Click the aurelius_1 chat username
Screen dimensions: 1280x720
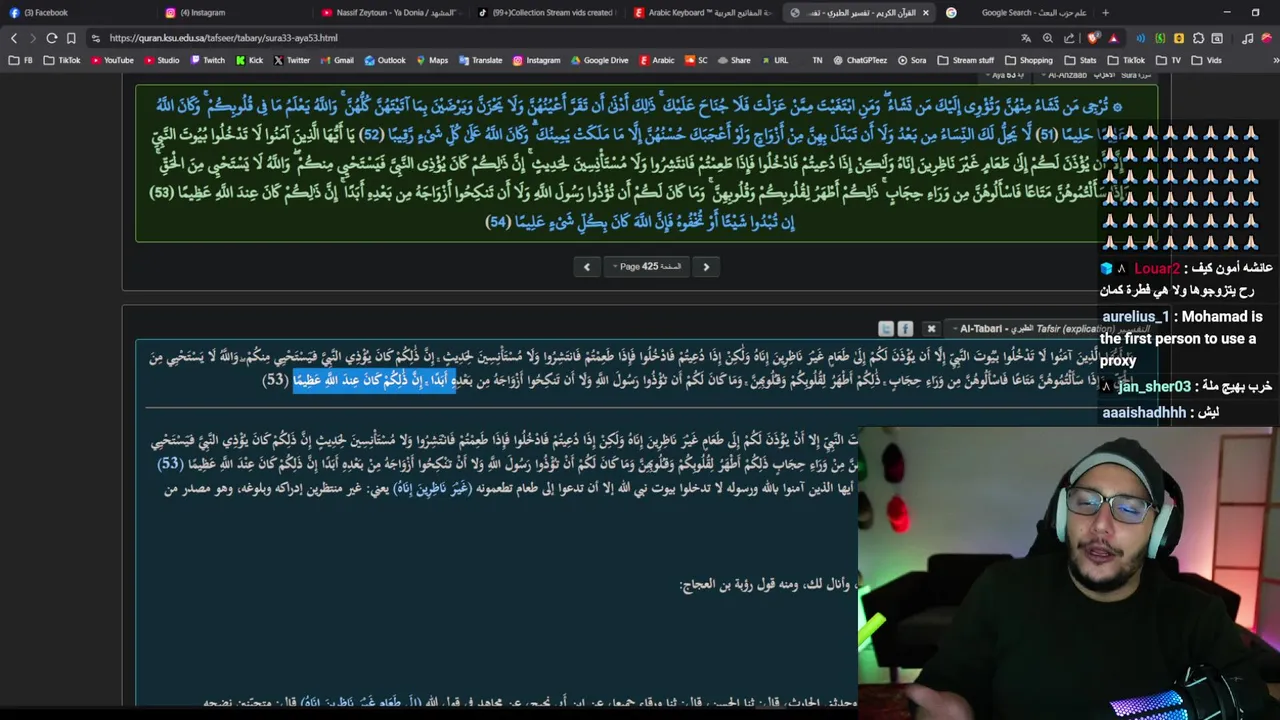1135,316
